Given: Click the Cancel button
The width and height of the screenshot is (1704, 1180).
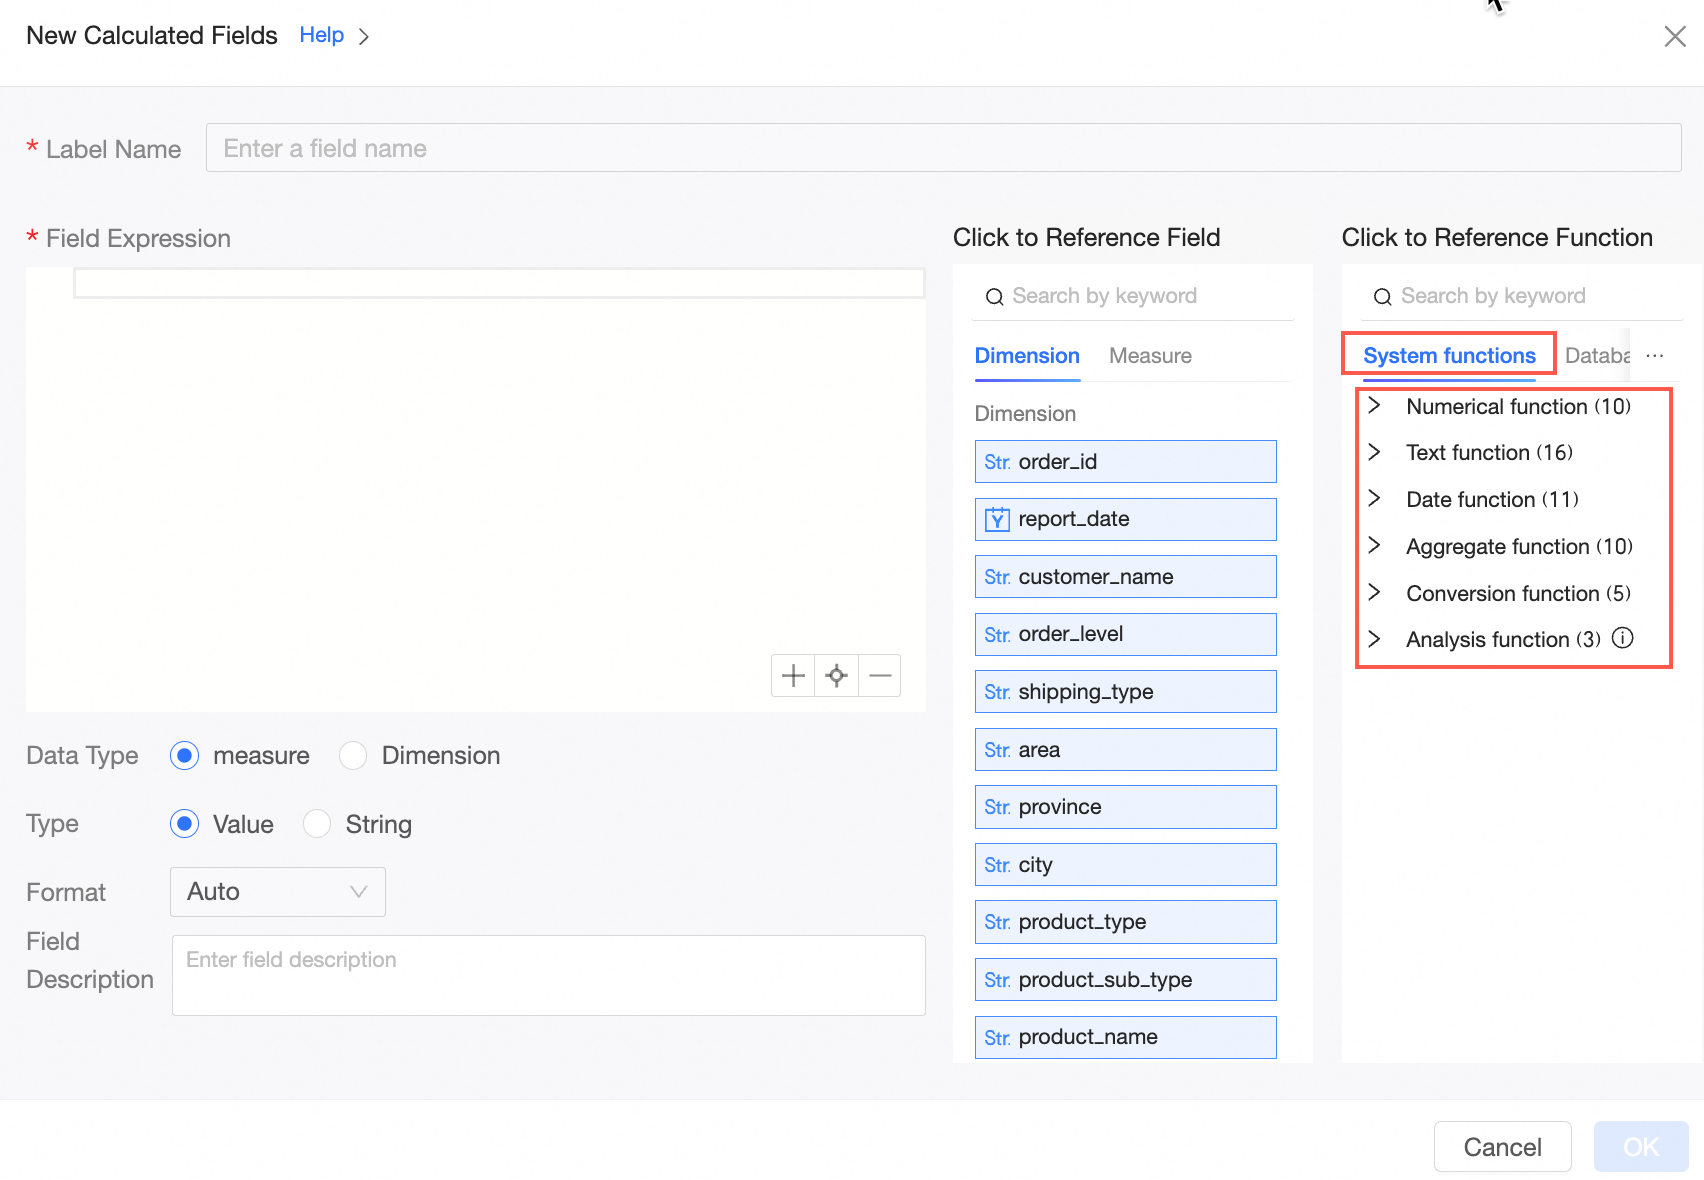Looking at the screenshot, I should (1502, 1146).
